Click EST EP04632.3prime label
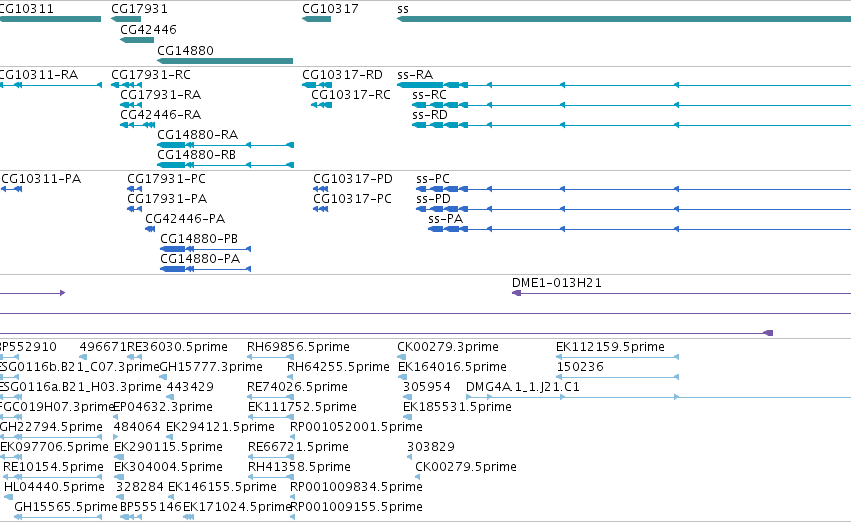The width and height of the screenshot is (851, 522). coord(163,407)
